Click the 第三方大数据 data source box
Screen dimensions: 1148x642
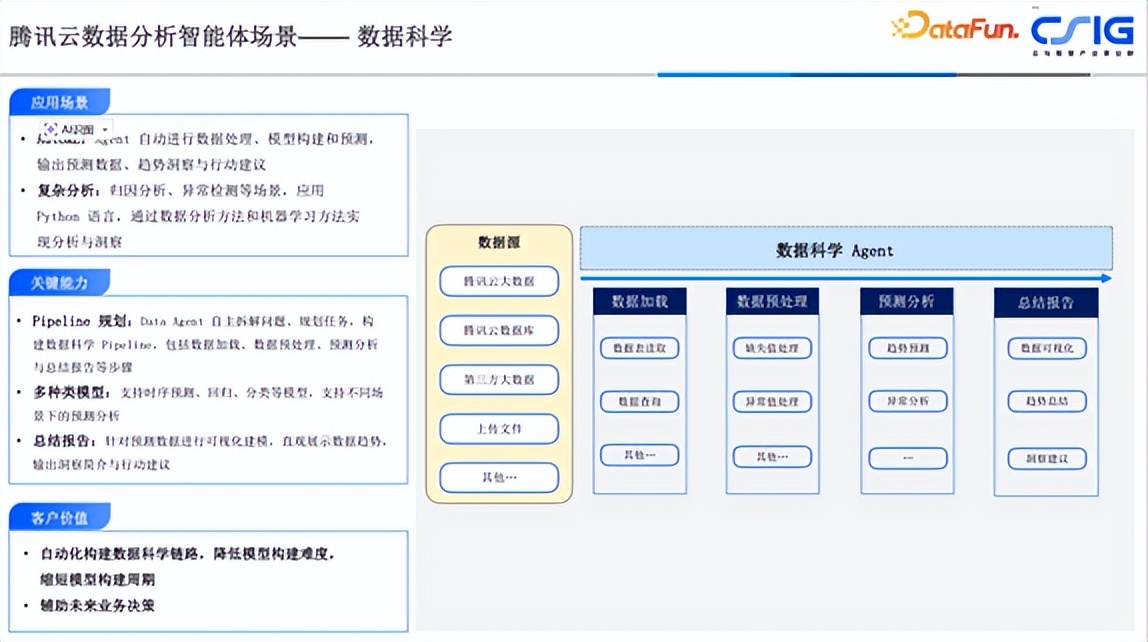(499, 379)
